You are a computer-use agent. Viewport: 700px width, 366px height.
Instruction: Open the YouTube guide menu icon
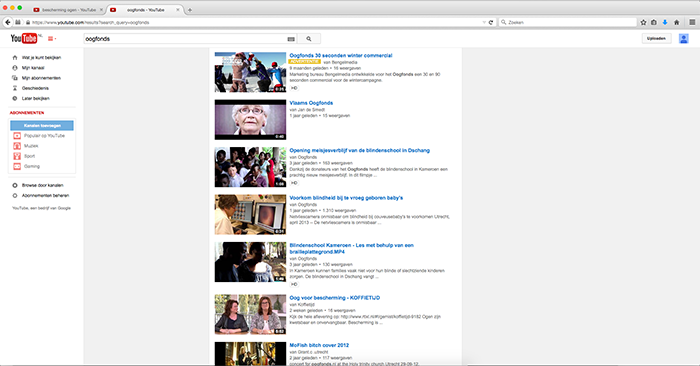[x=52, y=39]
